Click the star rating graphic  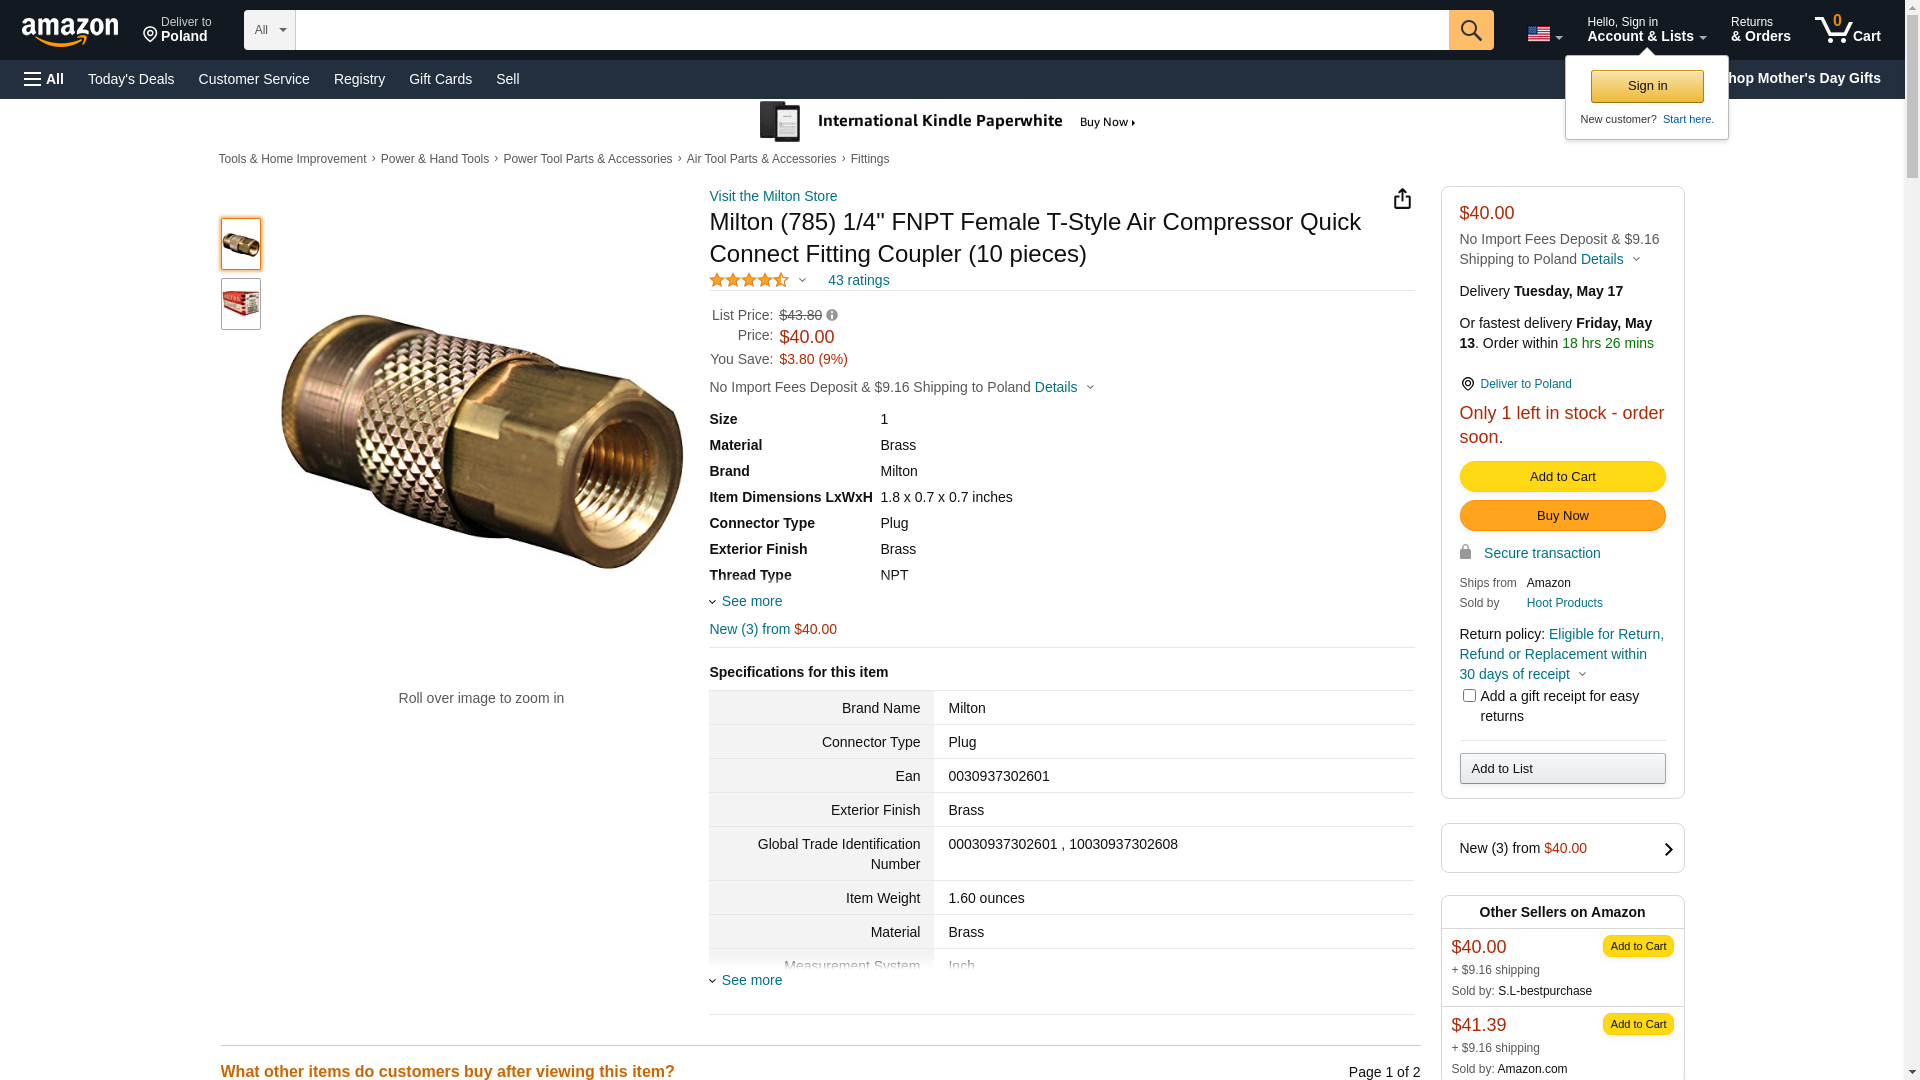point(749,281)
